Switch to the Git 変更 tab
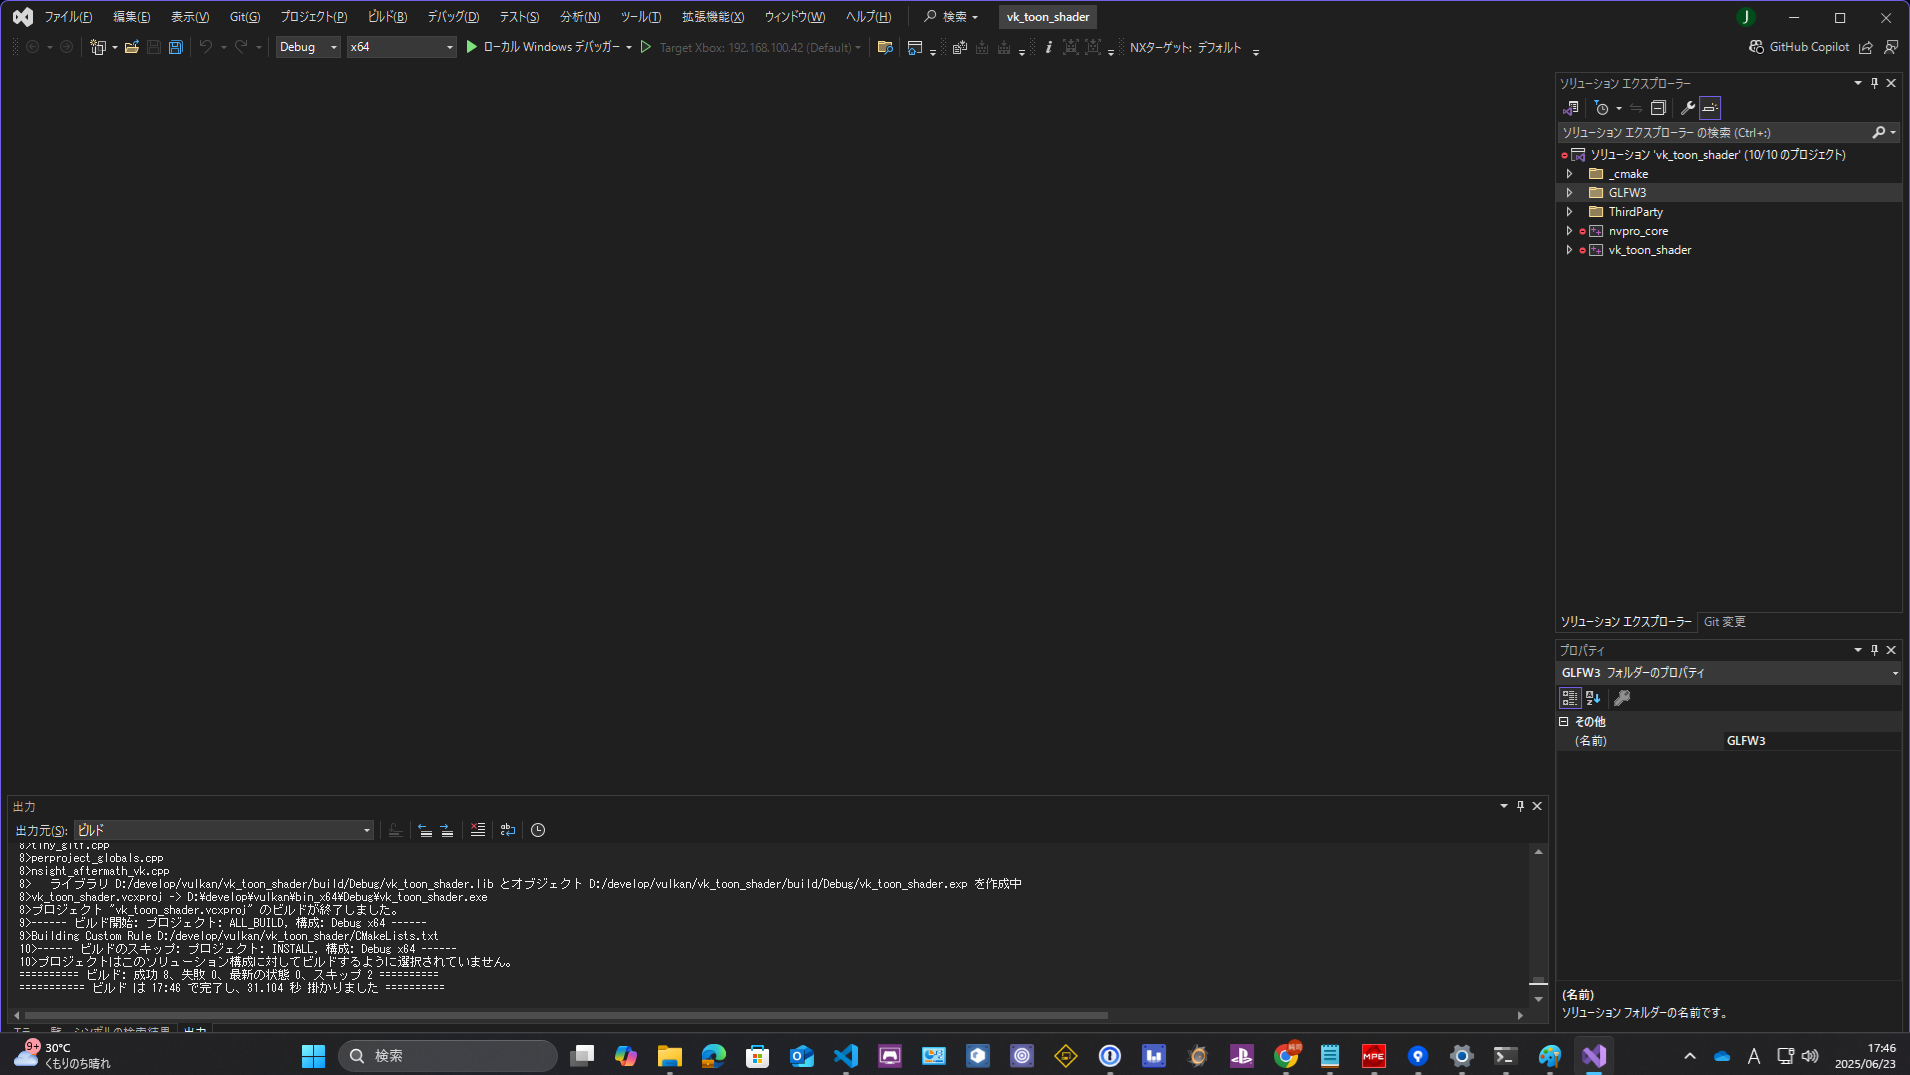Screen dimensions: 1910x1075 point(1723,621)
